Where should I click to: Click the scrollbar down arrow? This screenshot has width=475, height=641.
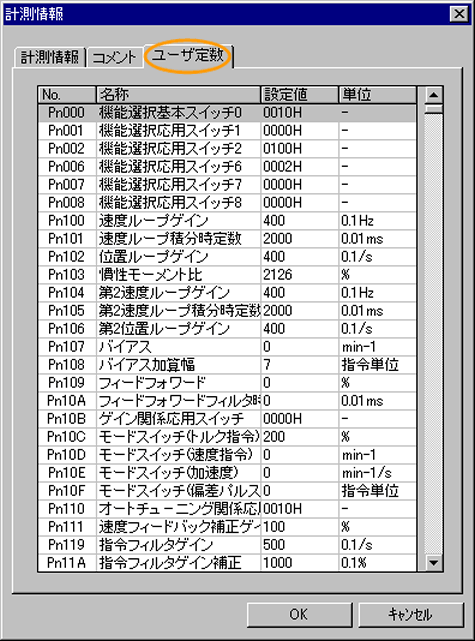433,563
